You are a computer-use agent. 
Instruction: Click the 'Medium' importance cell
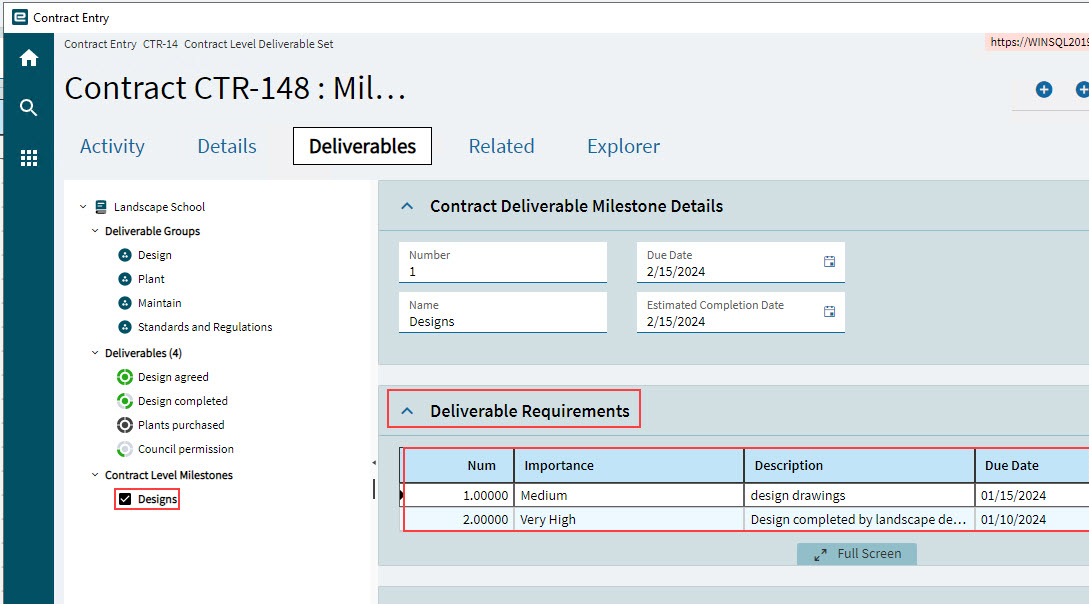[x=629, y=496]
